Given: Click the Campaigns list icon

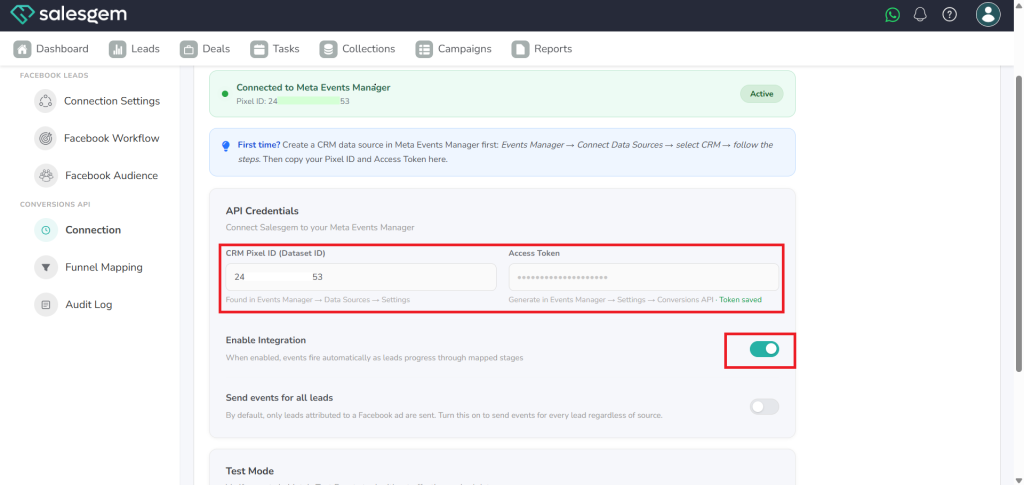Looking at the screenshot, I should coord(424,49).
